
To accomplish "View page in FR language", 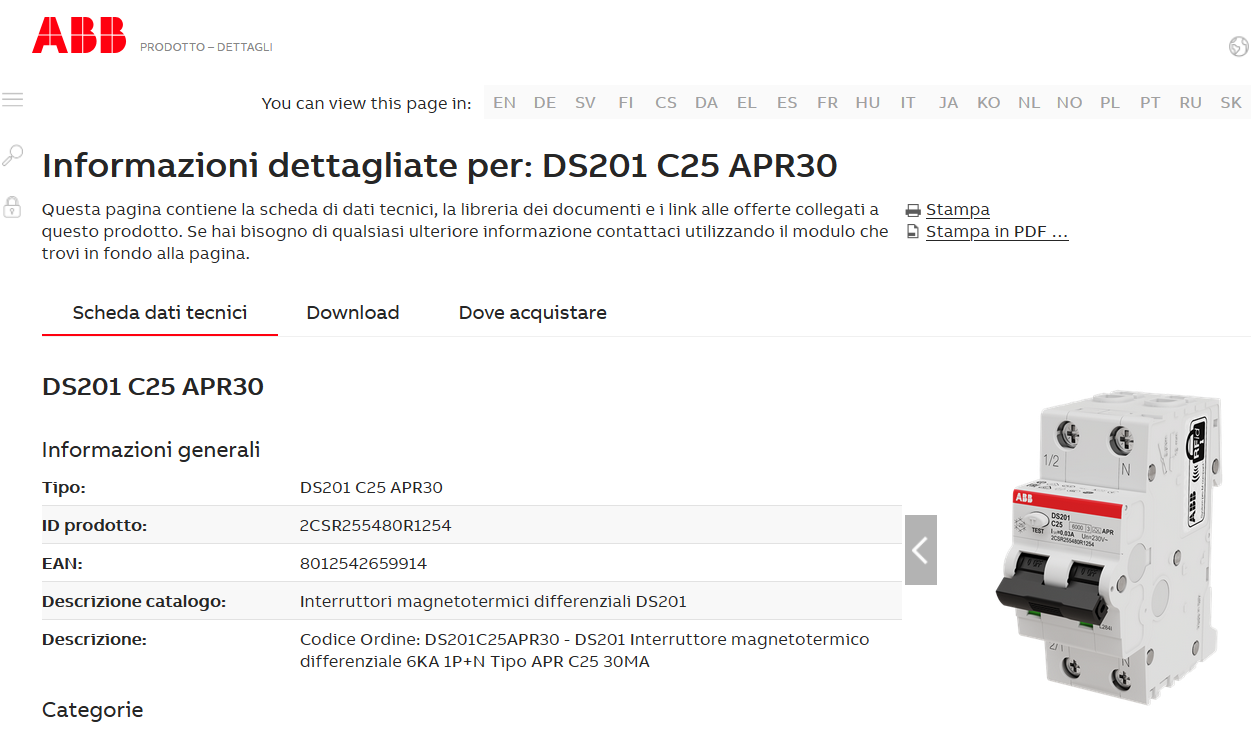I will click(x=827, y=103).
